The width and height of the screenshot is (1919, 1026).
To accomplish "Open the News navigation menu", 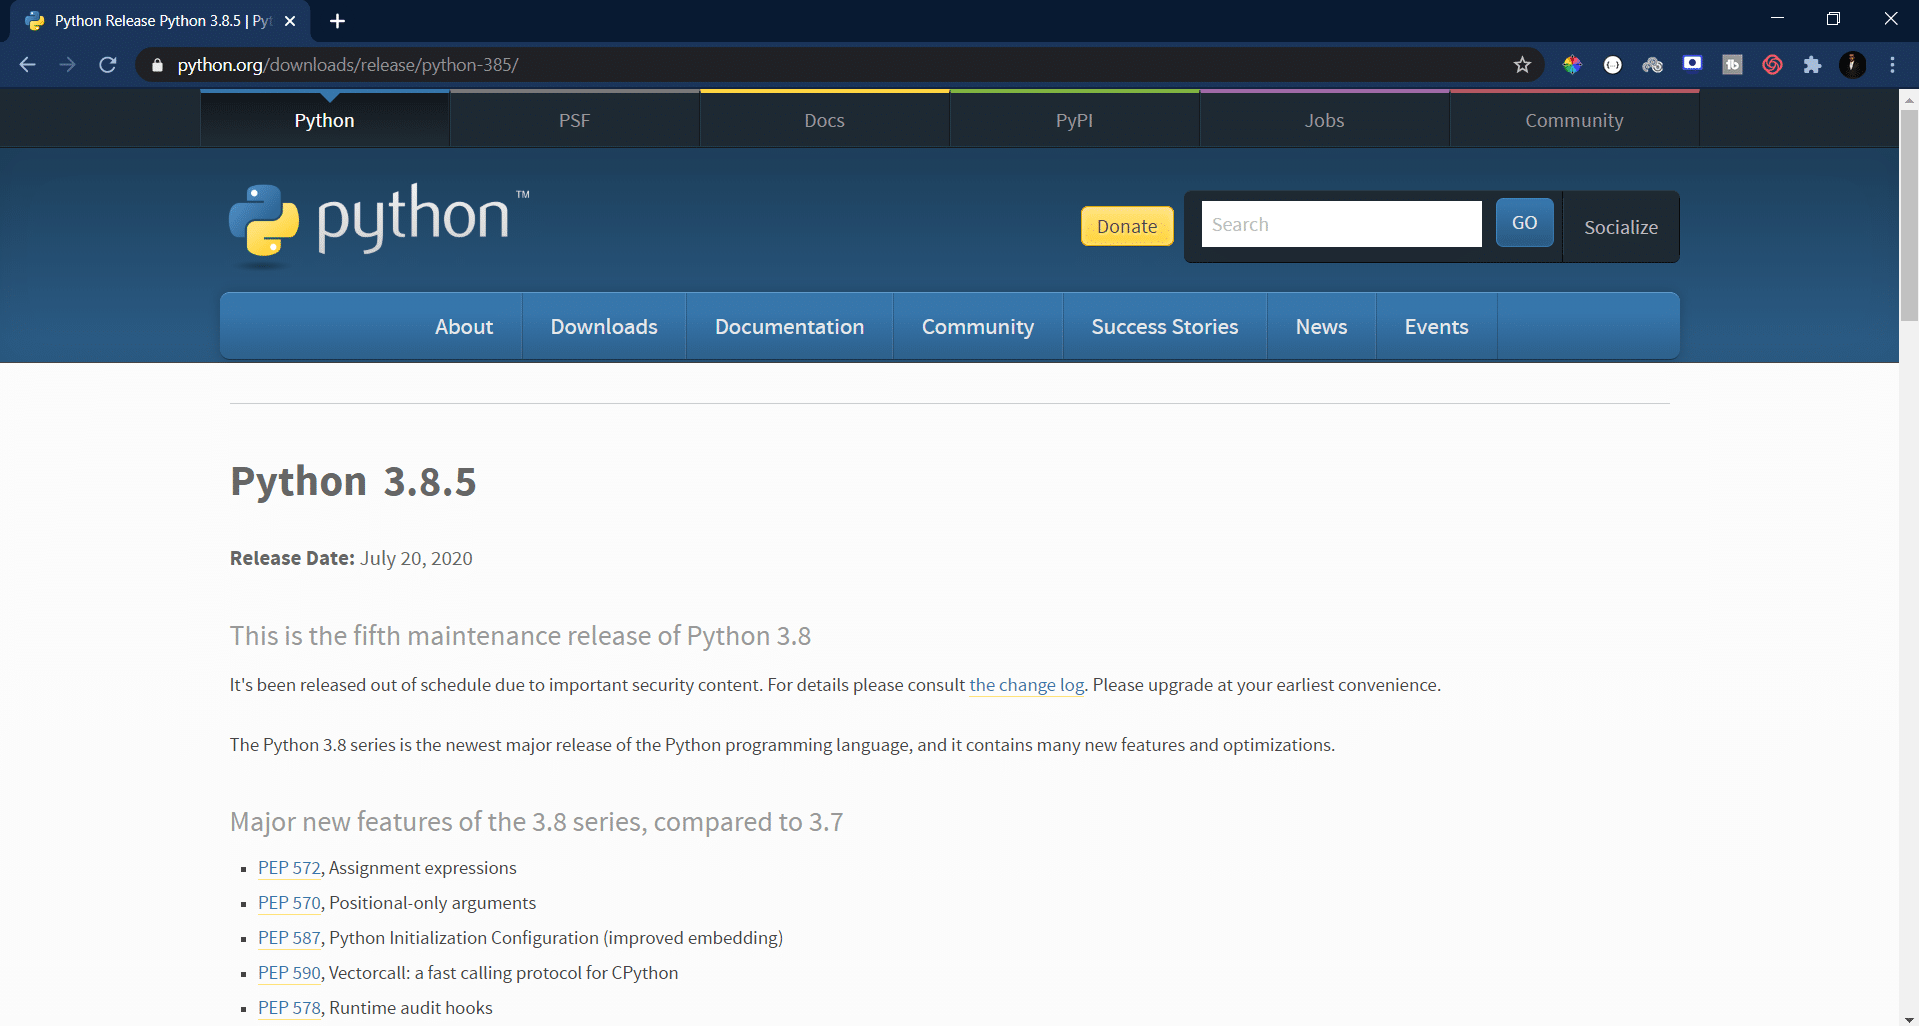I will click(1321, 327).
